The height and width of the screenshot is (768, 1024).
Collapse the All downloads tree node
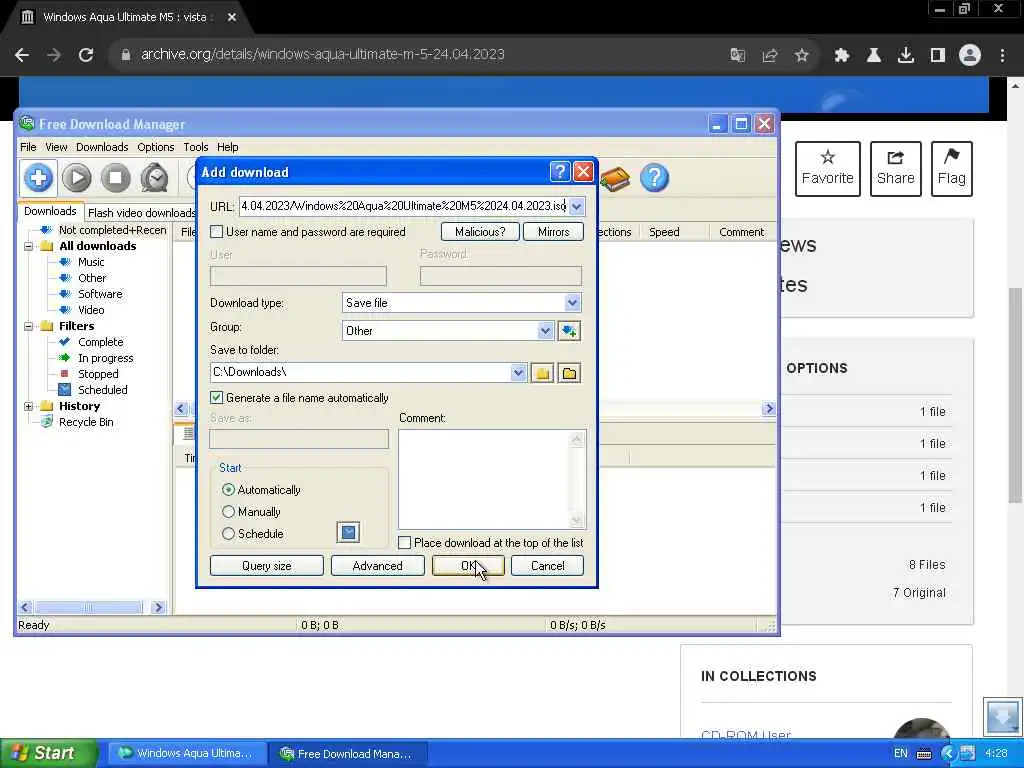[28, 246]
